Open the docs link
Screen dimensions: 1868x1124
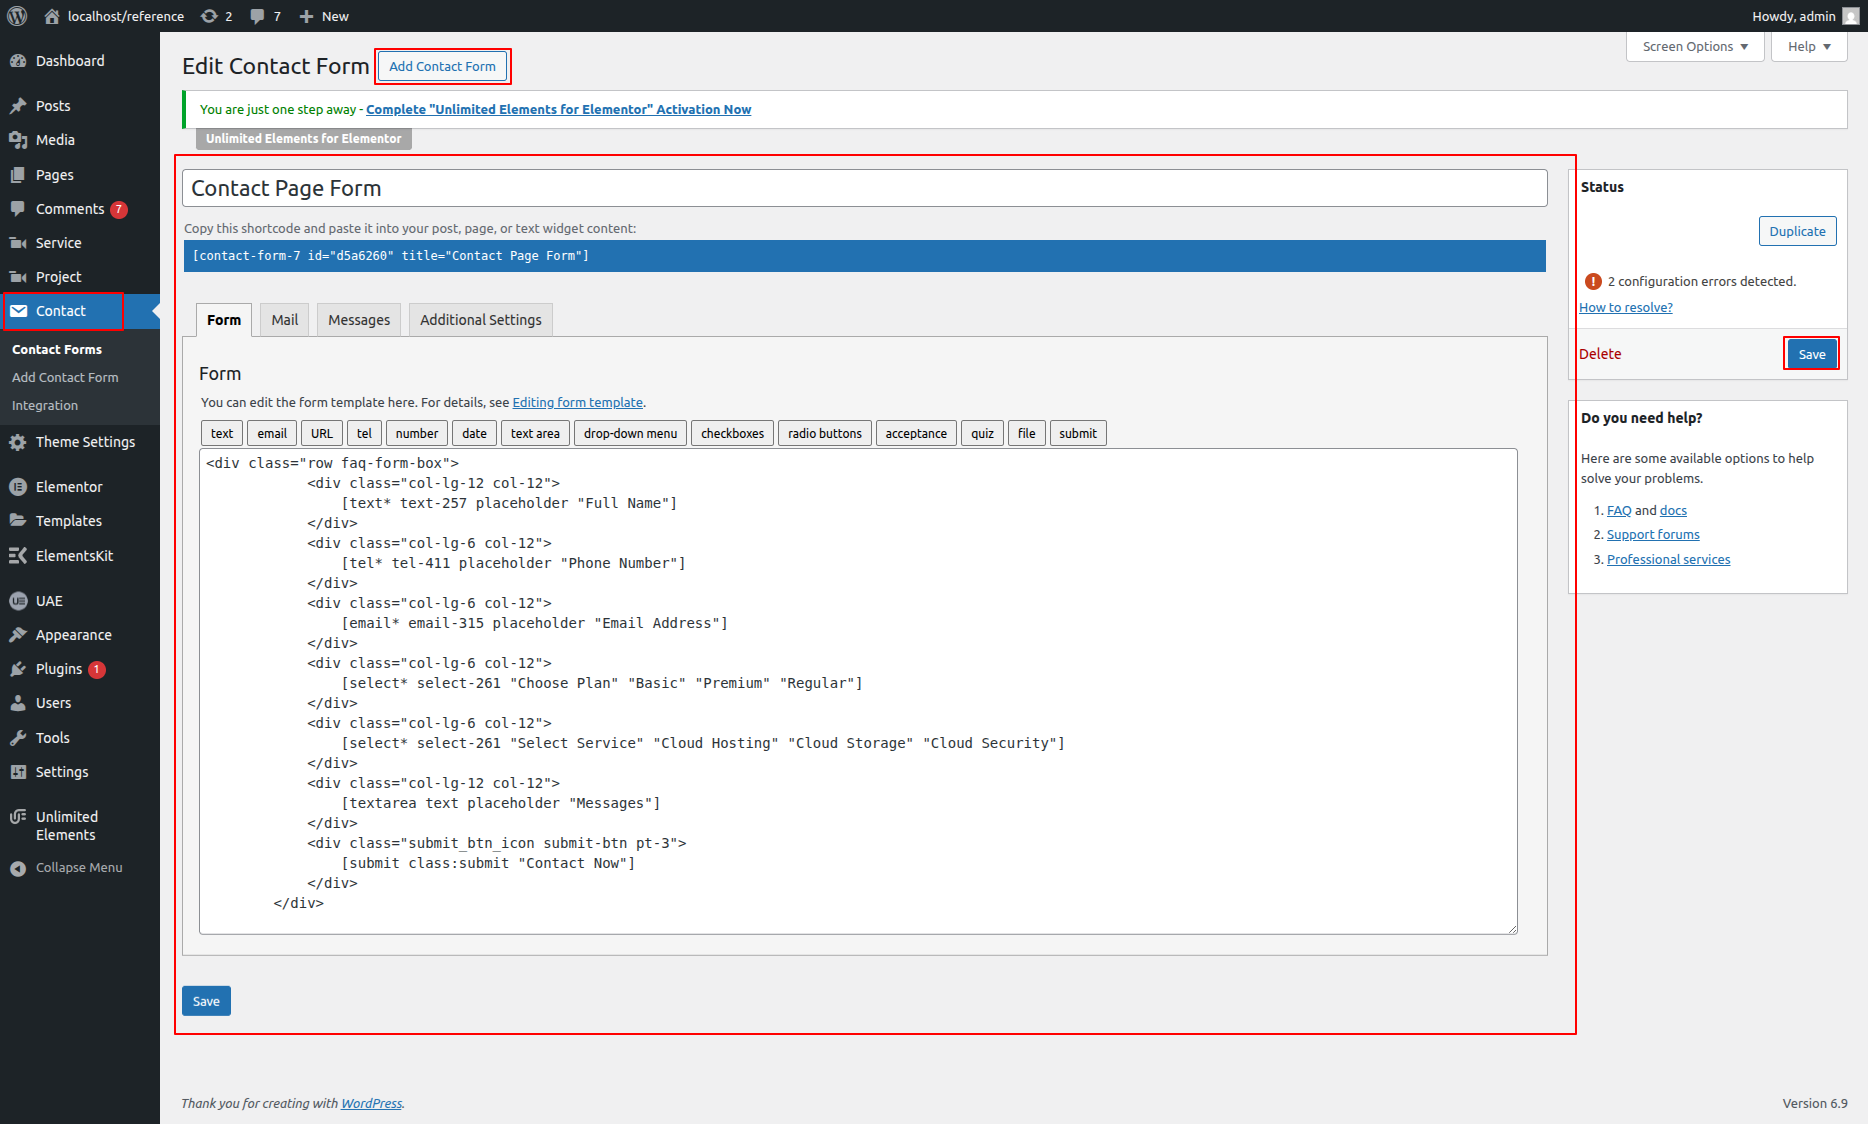pos(1673,511)
